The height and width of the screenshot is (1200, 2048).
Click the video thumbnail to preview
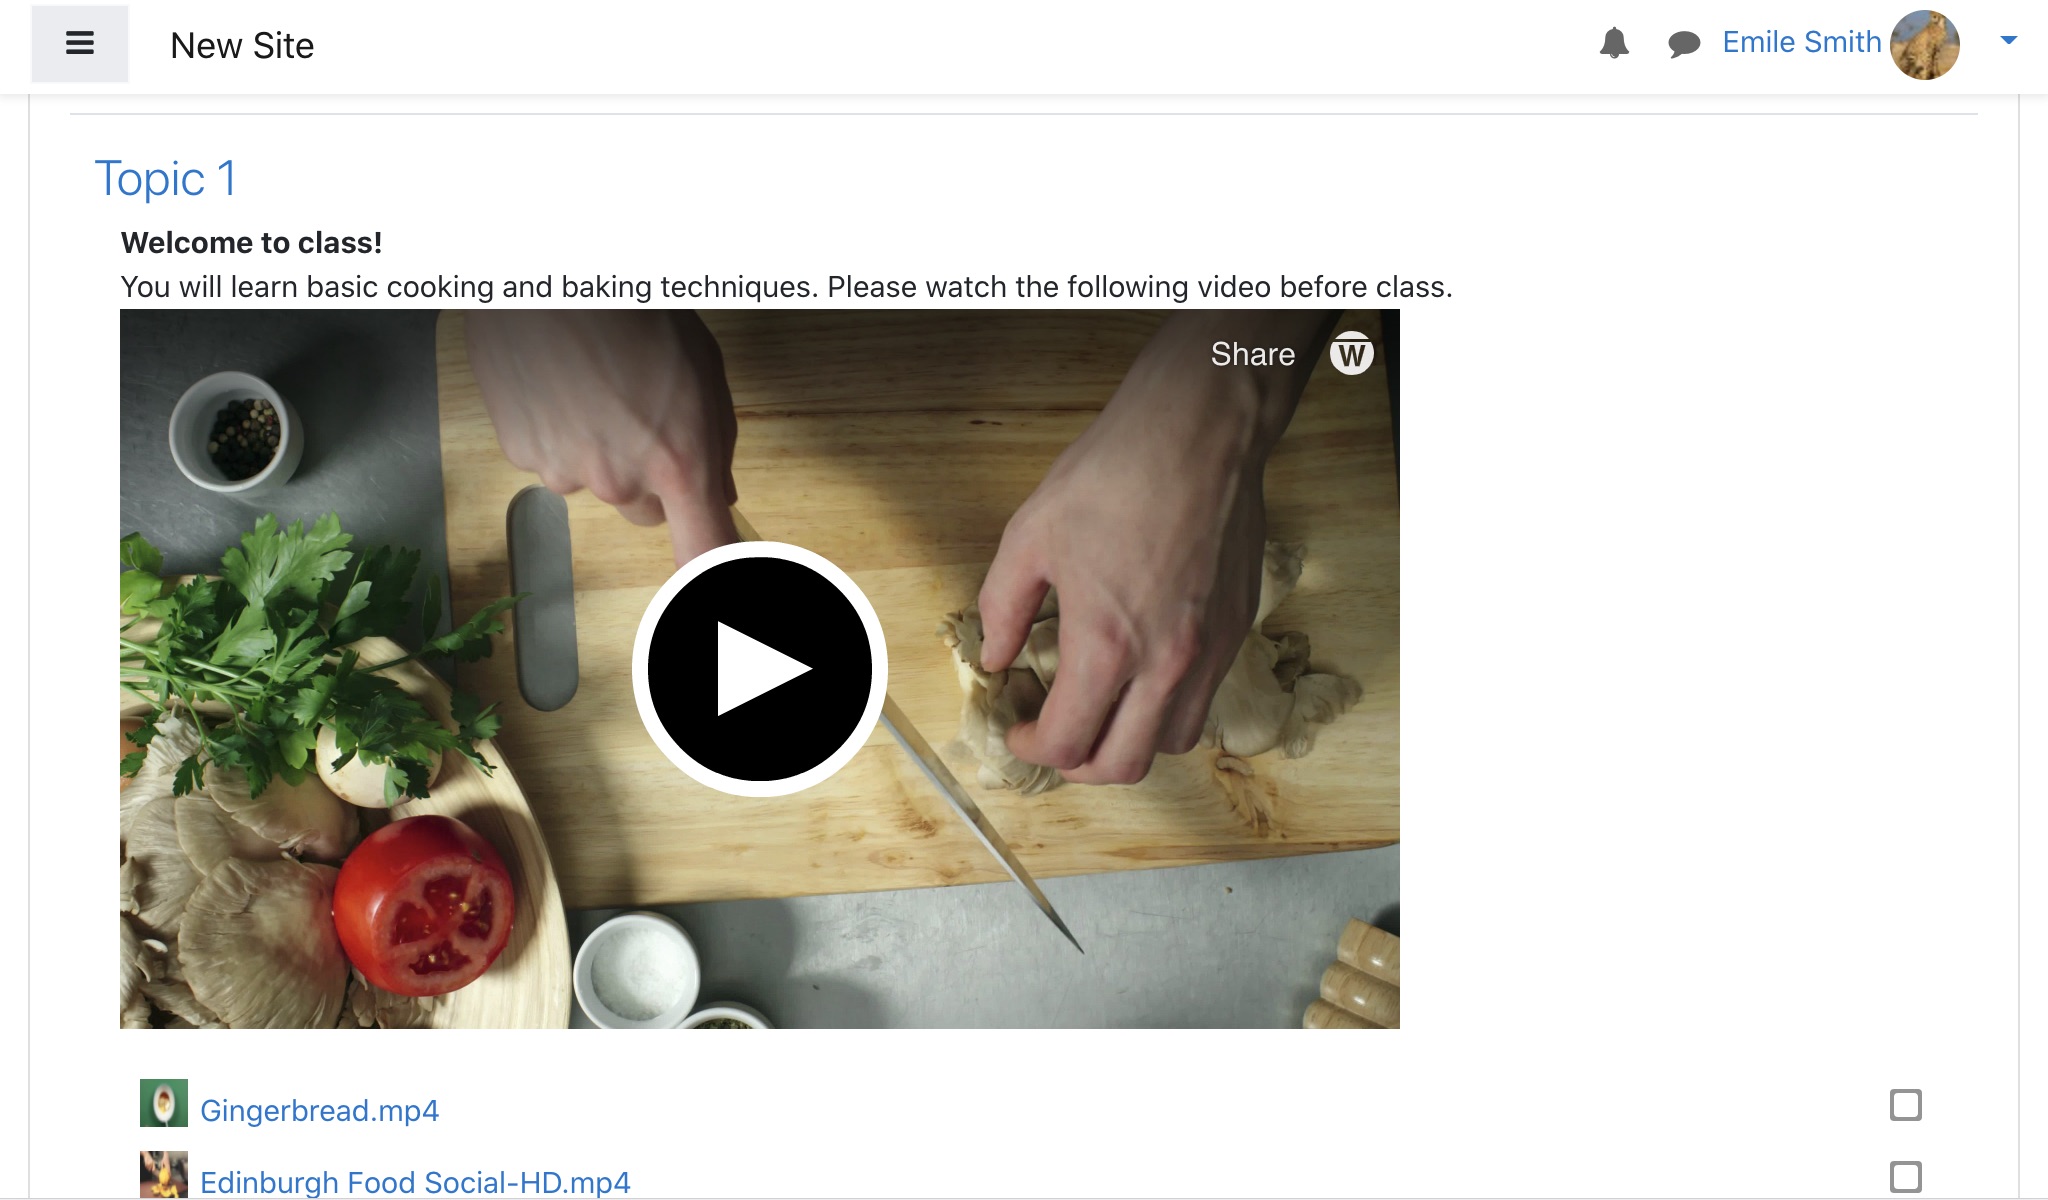[760, 667]
